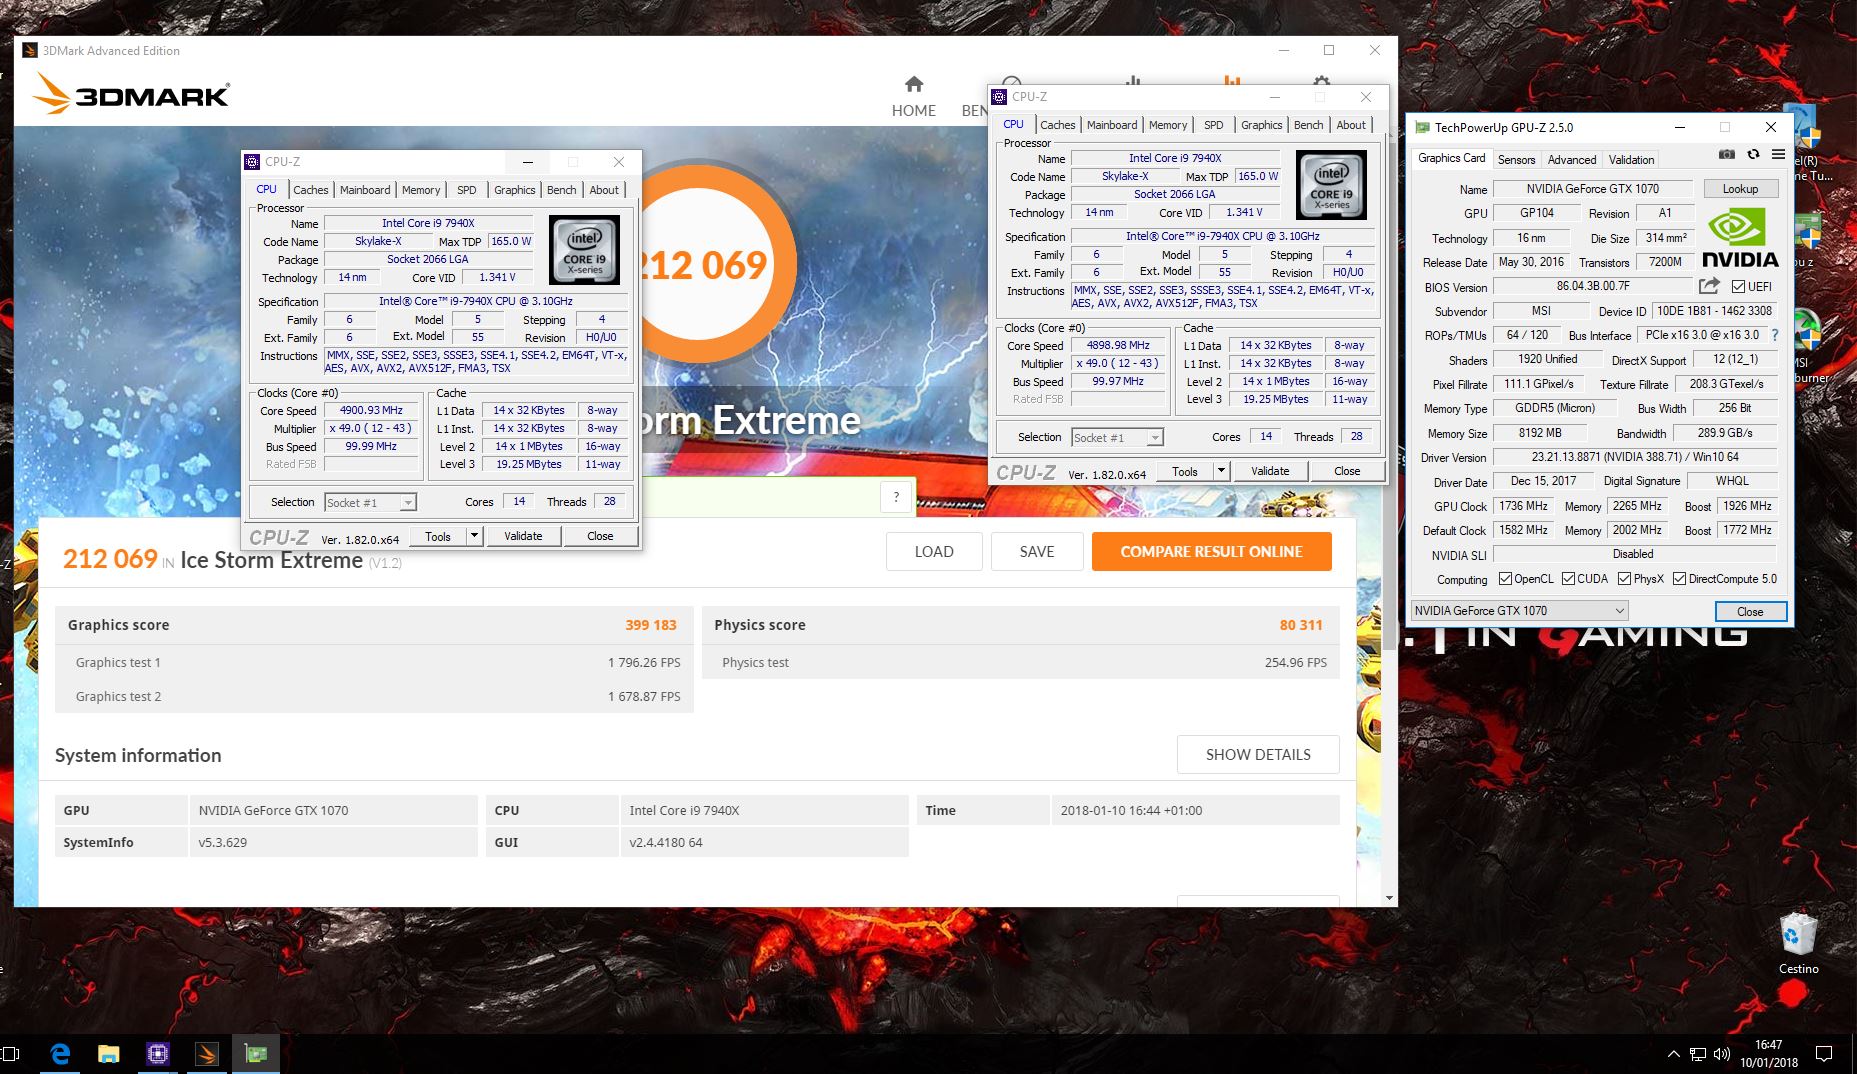The width and height of the screenshot is (1857, 1074).
Task: Click the Physics score value 80 311
Action: 1301,625
